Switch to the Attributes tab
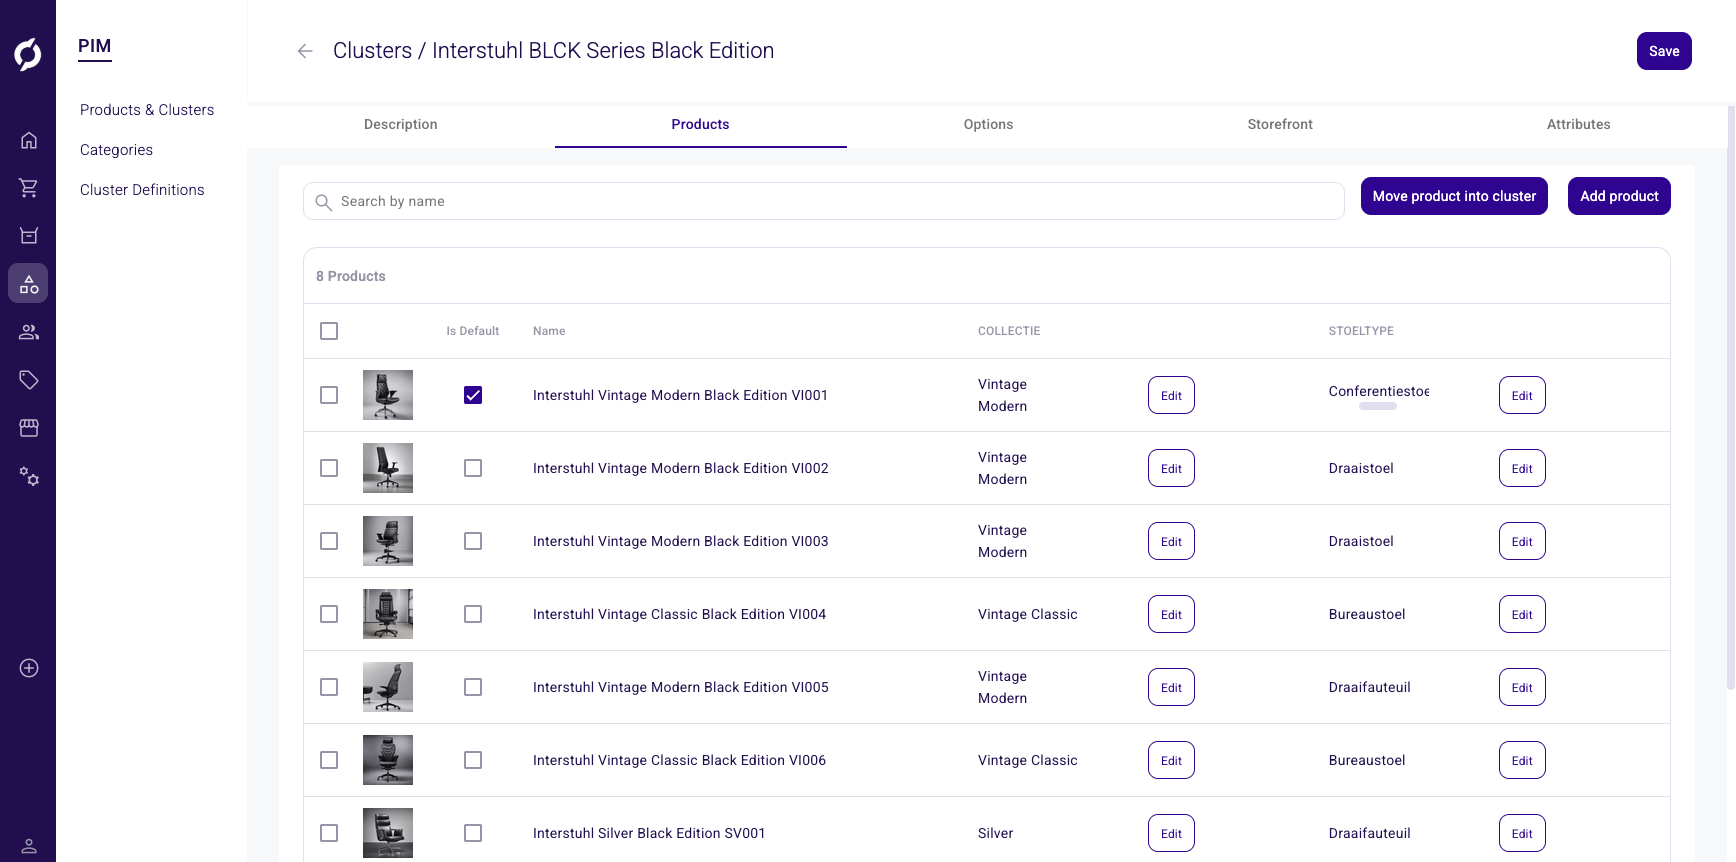This screenshot has height=862, width=1736. coord(1579,125)
